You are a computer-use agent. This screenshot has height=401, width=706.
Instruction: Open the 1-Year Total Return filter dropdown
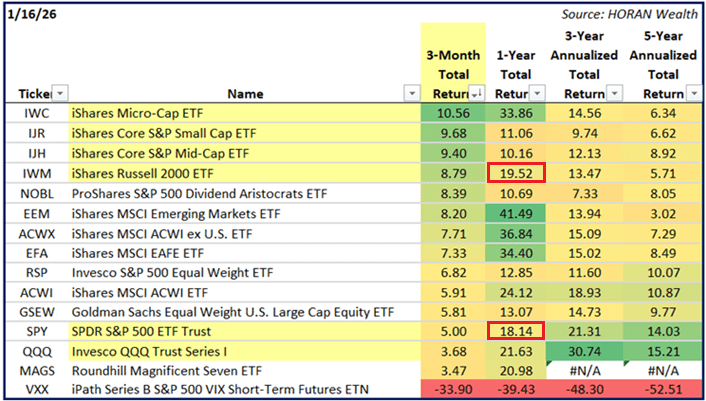pyautogui.click(x=537, y=94)
